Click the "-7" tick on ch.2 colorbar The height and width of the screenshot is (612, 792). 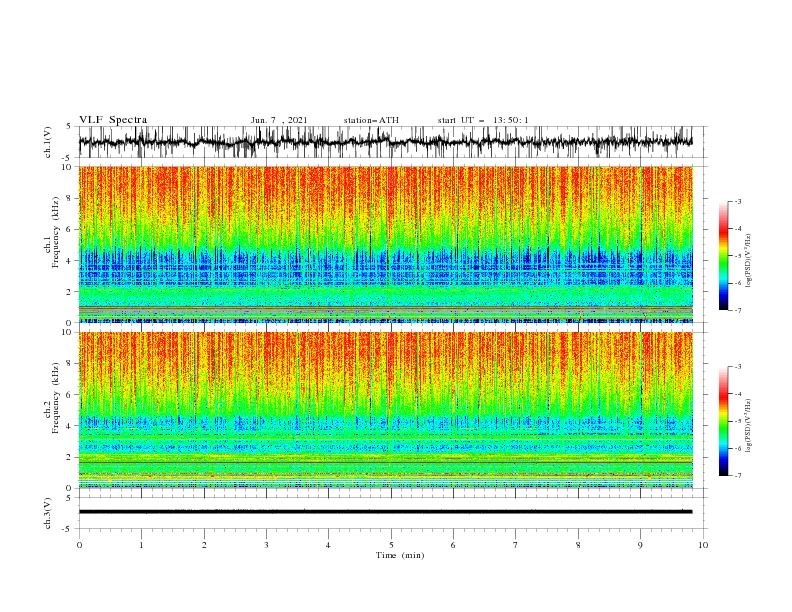point(737,476)
